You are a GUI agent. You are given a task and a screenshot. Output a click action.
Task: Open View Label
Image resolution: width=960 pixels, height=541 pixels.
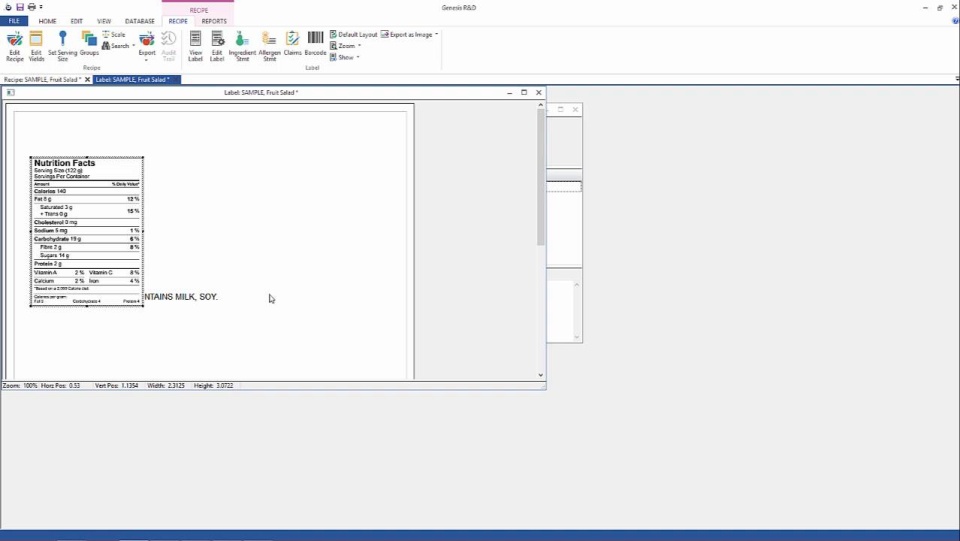point(195,44)
